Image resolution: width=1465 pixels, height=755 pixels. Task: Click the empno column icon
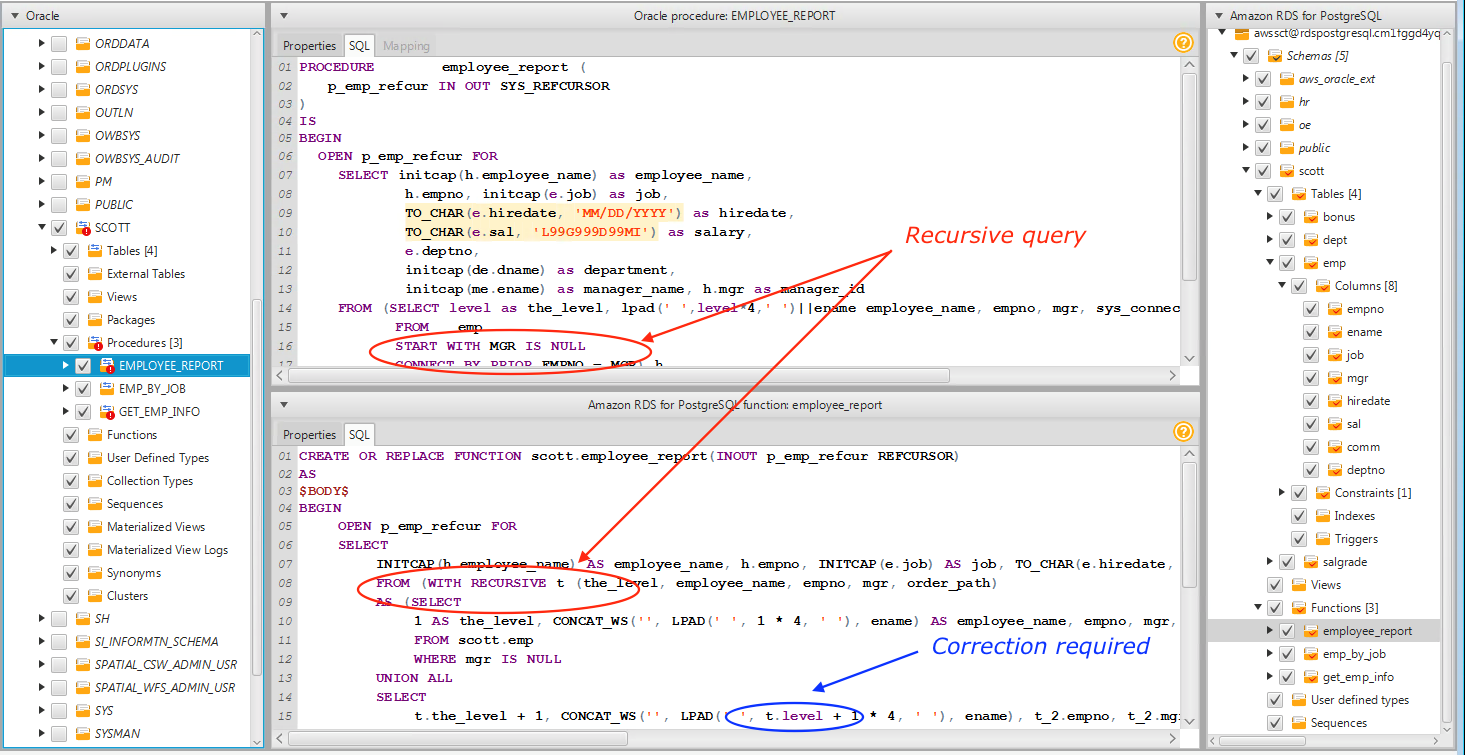pos(1335,309)
